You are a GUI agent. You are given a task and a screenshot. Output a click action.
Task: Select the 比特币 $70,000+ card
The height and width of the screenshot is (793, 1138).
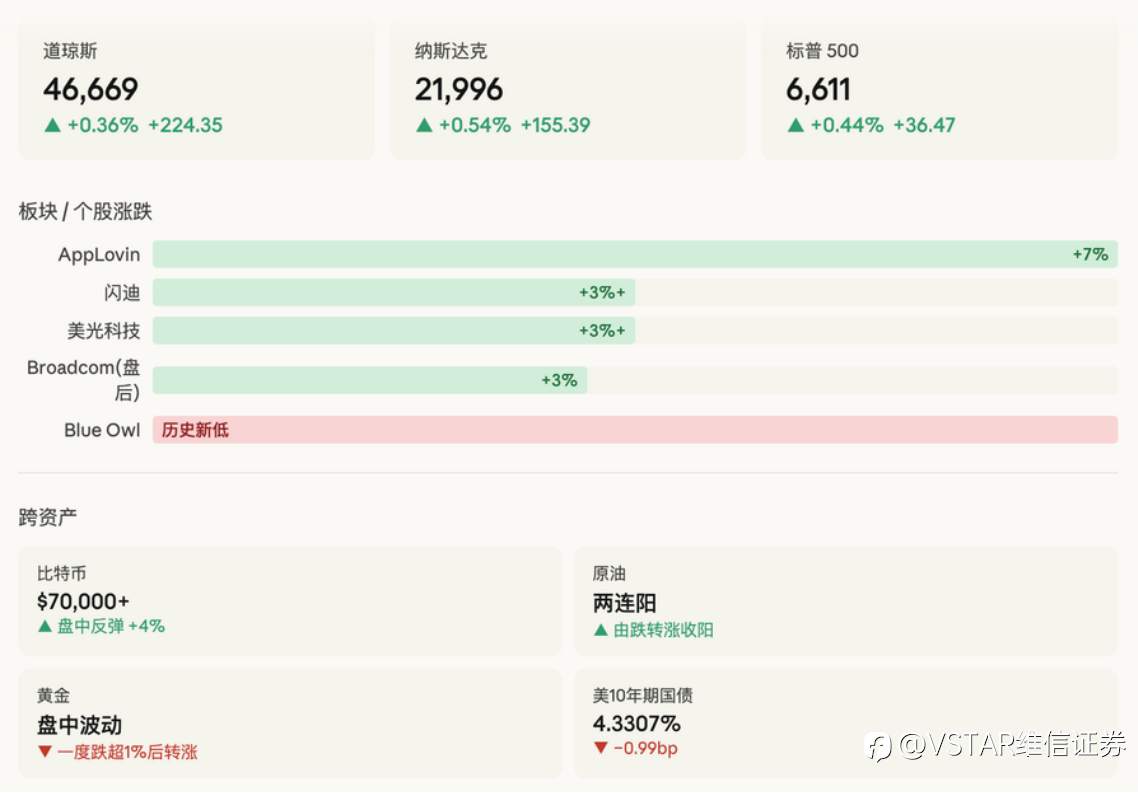(289, 601)
